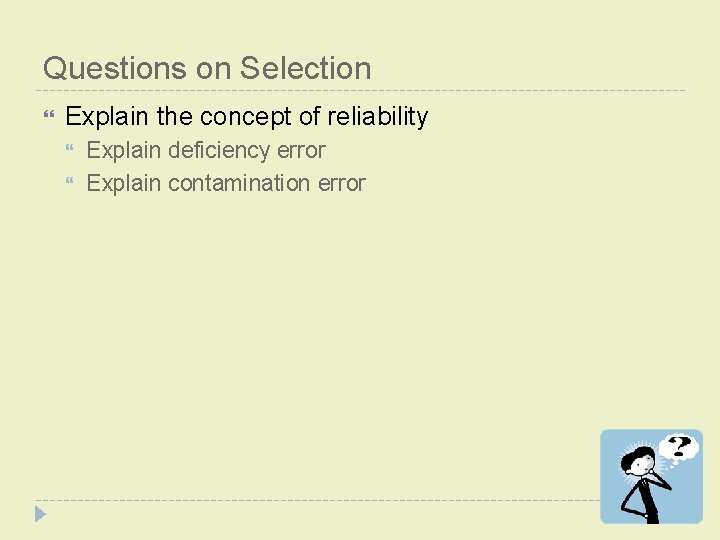The width and height of the screenshot is (720, 540).
Task: Click the word "contamination" in the second sub-bullet
Action: (x=239, y=183)
